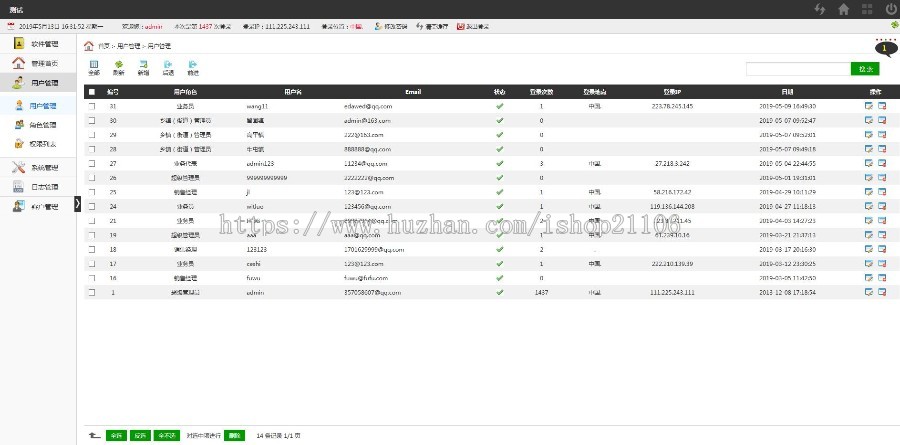Toggle the select-all checkbox in table header
Screen dimensions: 900x445
click(92, 92)
